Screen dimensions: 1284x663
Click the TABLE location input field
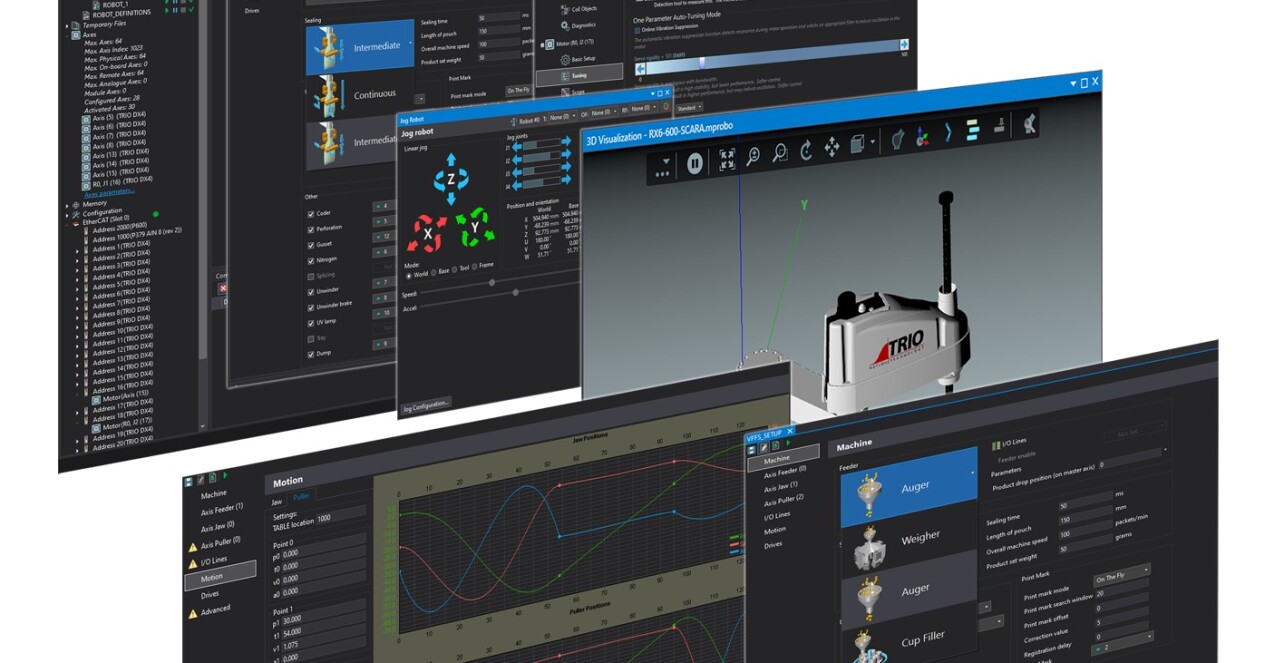pyautogui.click(x=341, y=513)
